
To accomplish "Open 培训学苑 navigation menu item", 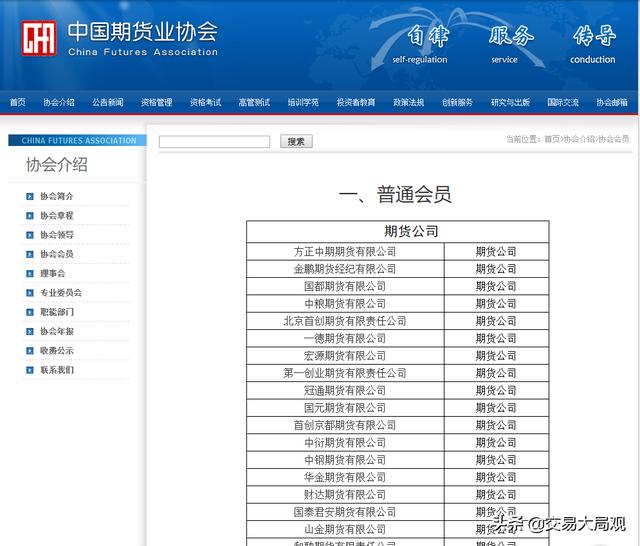I will [x=303, y=102].
